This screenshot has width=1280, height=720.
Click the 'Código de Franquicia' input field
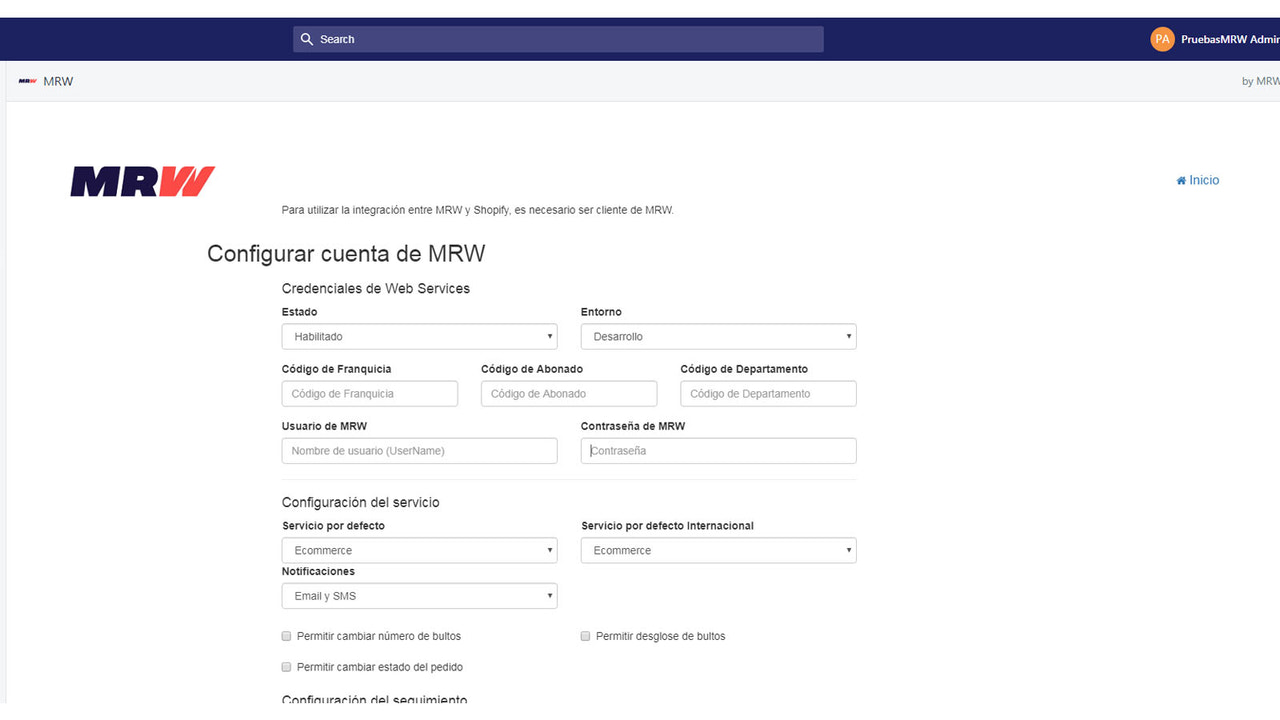(x=369, y=393)
